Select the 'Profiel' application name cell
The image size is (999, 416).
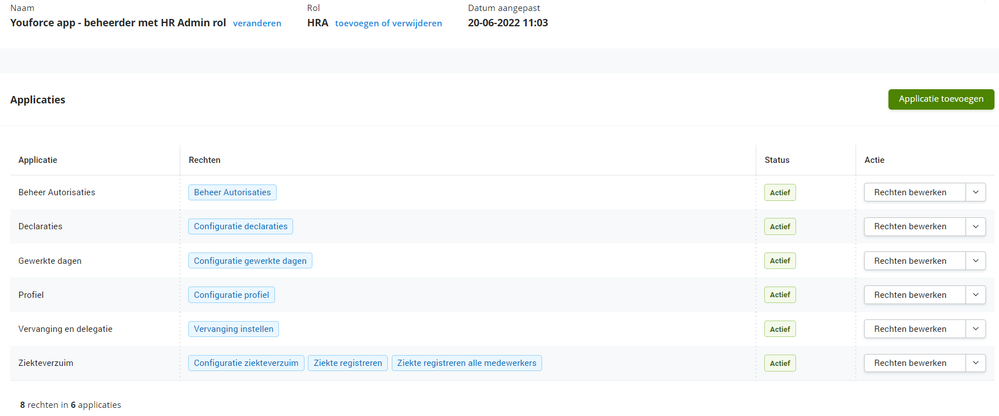(31, 295)
